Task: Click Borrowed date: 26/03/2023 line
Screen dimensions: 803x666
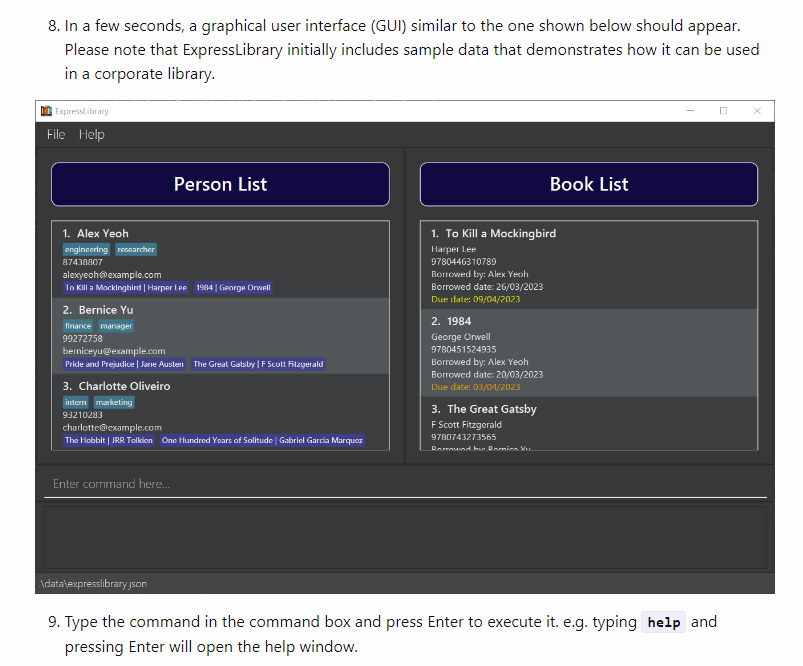Action: coord(487,287)
